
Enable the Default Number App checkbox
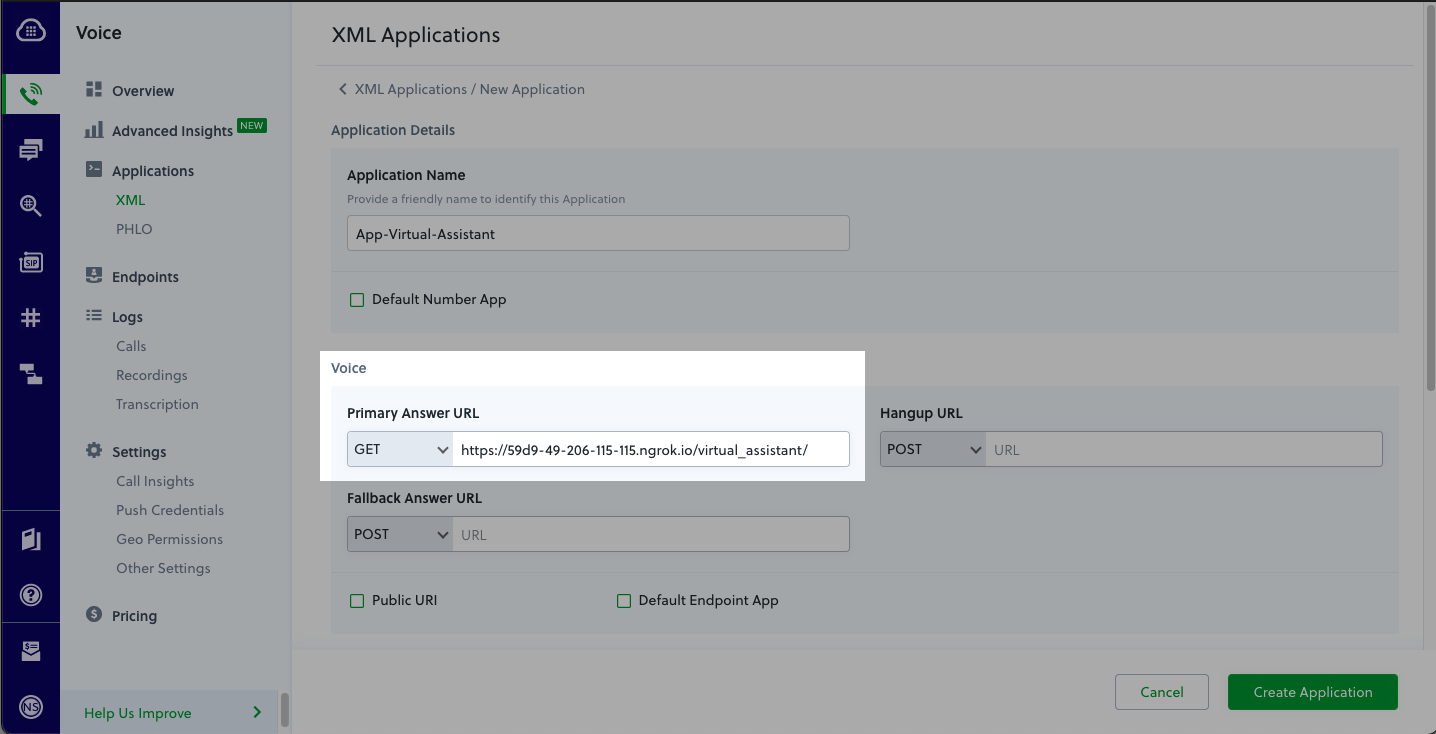click(x=357, y=299)
